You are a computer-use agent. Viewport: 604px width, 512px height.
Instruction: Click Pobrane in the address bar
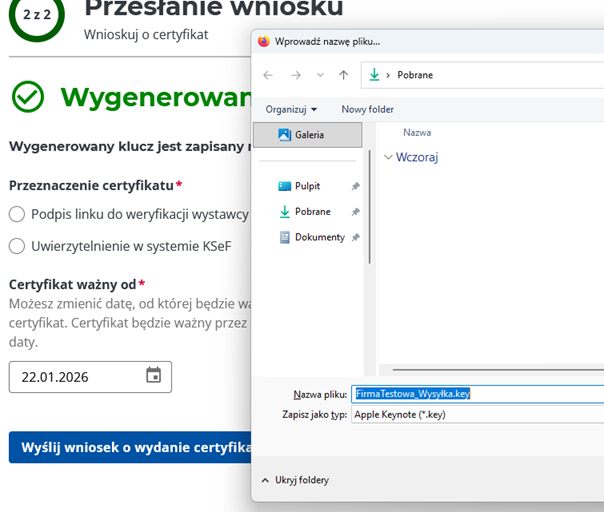(x=414, y=75)
